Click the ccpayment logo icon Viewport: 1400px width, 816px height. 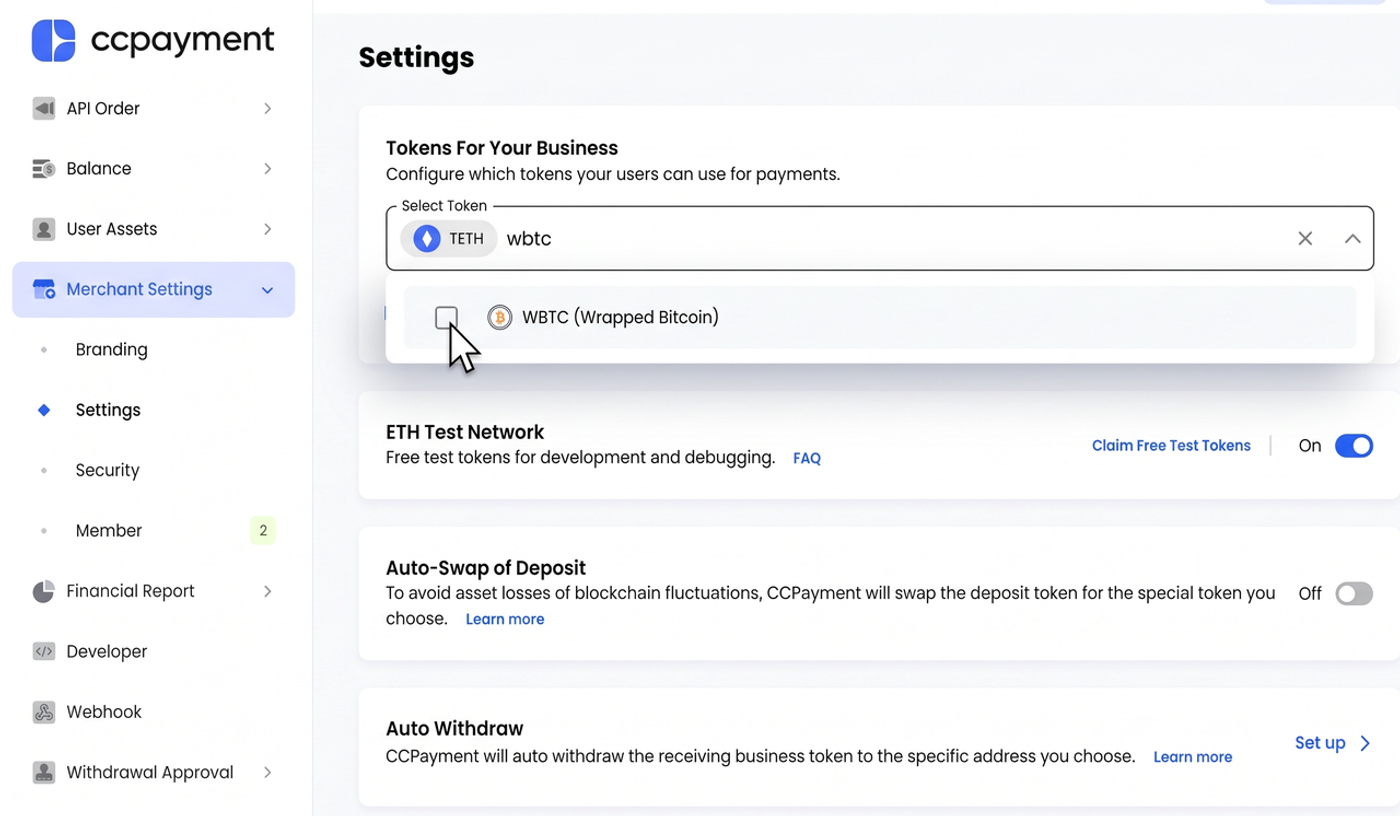coord(53,41)
